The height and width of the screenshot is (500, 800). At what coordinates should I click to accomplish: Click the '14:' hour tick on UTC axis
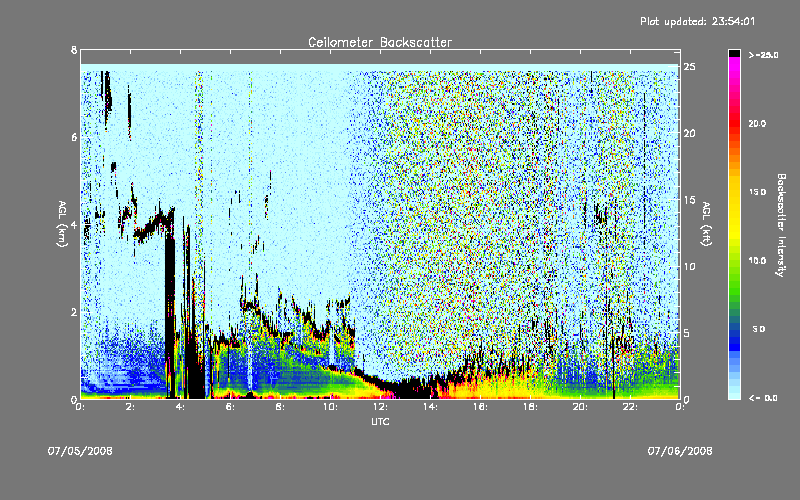(431, 407)
